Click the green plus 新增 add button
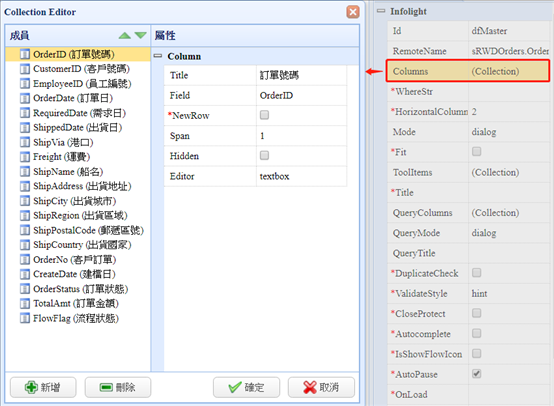Image resolution: width=554 pixels, height=406 pixels. click(x=43, y=387)
